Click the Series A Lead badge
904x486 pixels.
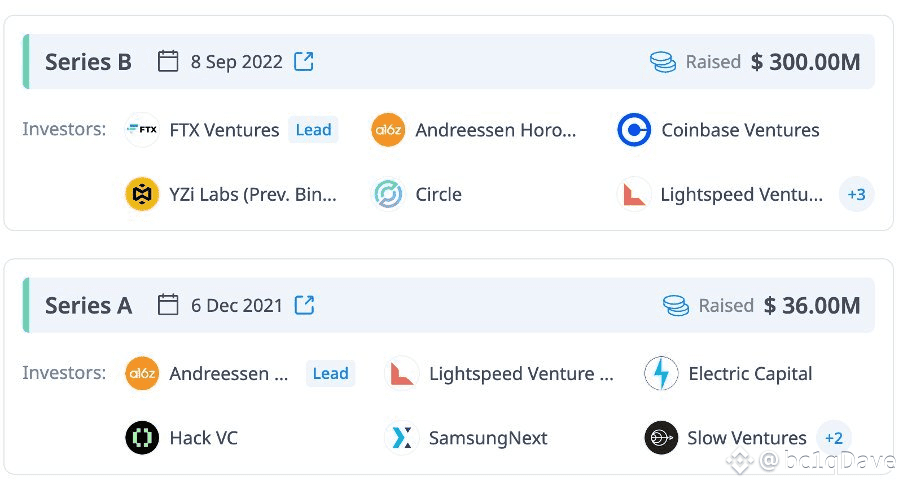tap(330, 374)
